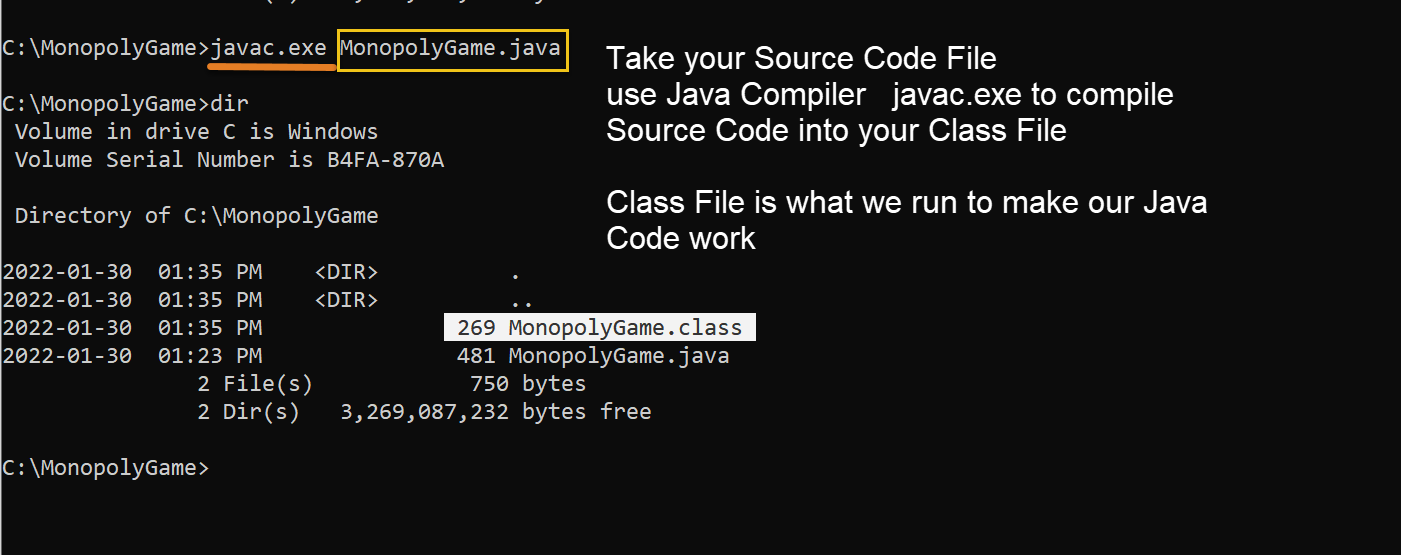The width and height of the screenshot is (1401, 555).
Task: Click the Directory of C:\MonopolyGame line
Action: coord(196,216)
